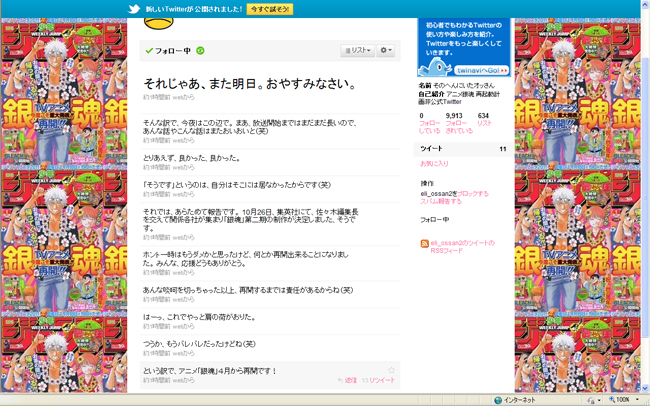Open the arrow beside 100% zoom level
This screenshot has height=406, width=650.
coord(637,400)
